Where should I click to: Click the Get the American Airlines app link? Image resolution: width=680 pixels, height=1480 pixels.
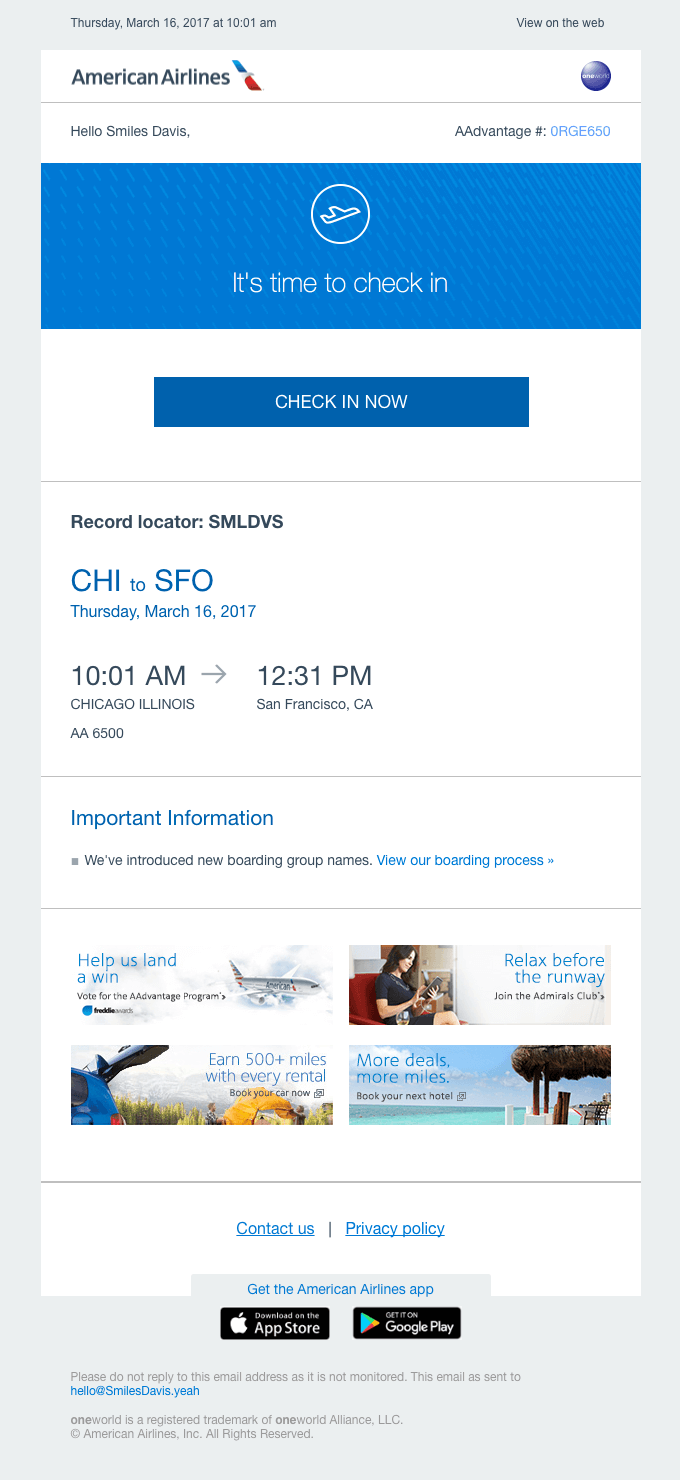coord(340,1289)
